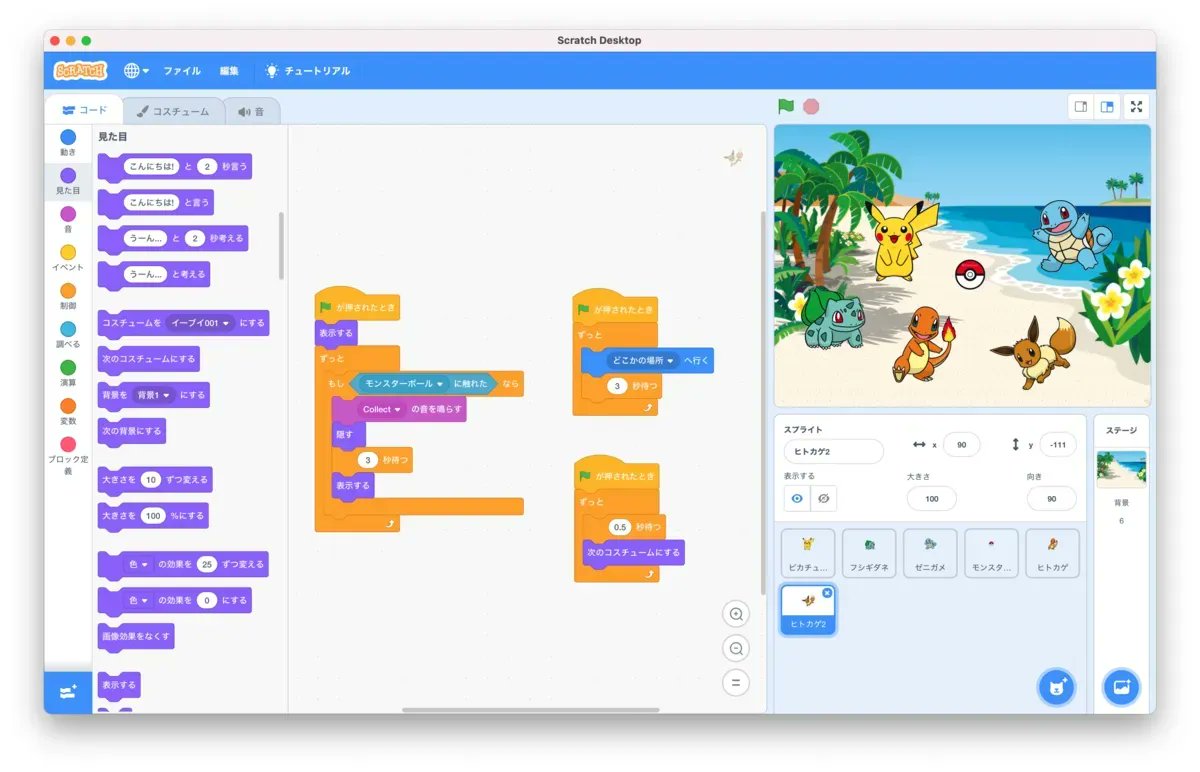Image resolution: width=1200 pixels, height=772 pixels.
Task: Select the stage backdrop thumbnail
Action: (x=1121, y=468)
